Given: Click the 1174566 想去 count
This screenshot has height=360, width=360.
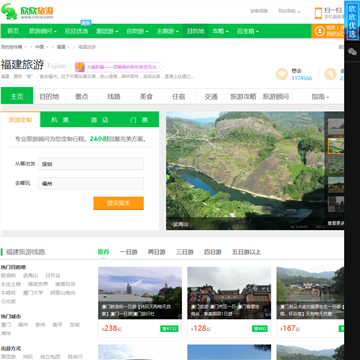Looking at the screenshot, I should click(302, 78).
